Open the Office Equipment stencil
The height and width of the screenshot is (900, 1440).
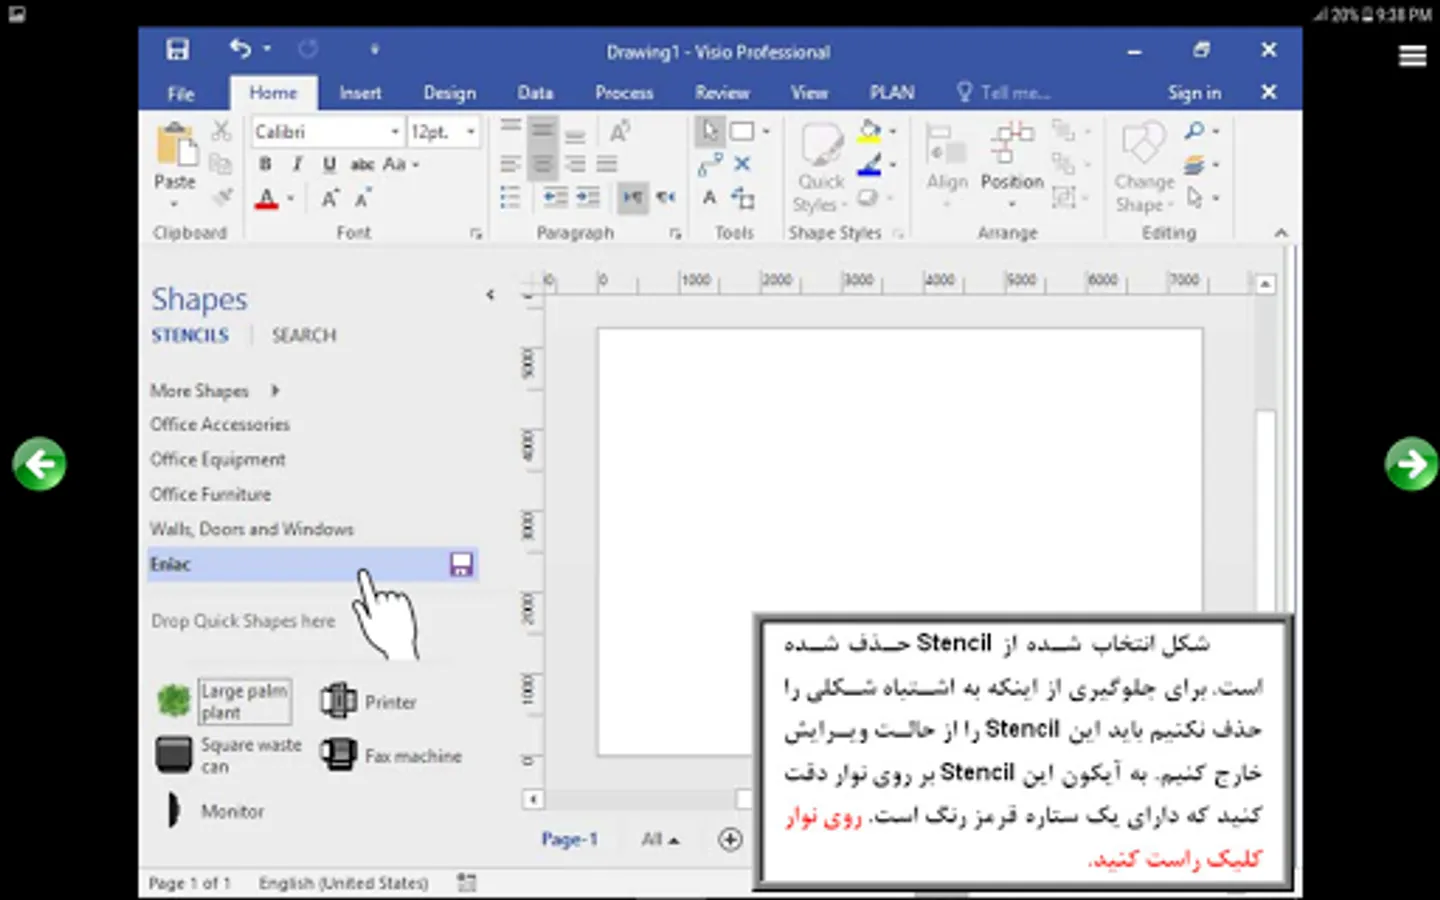pos(218,460)
